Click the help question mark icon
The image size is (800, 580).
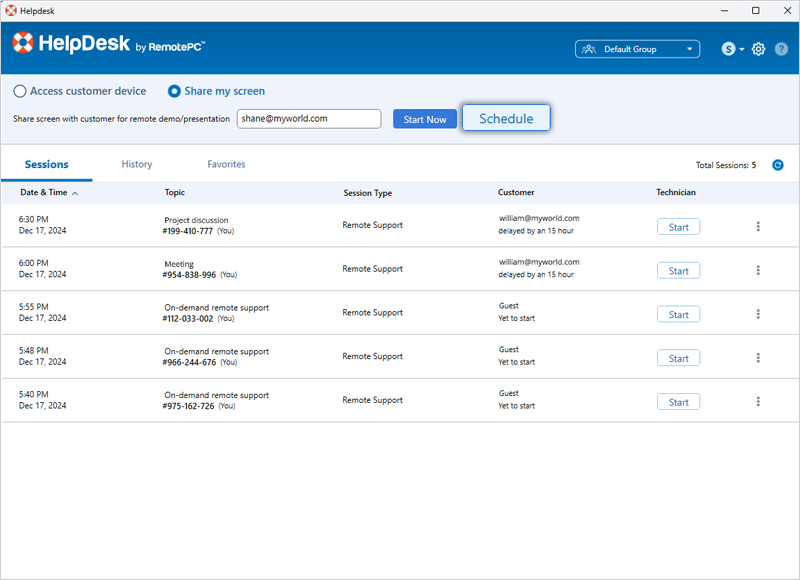point(781,49)
